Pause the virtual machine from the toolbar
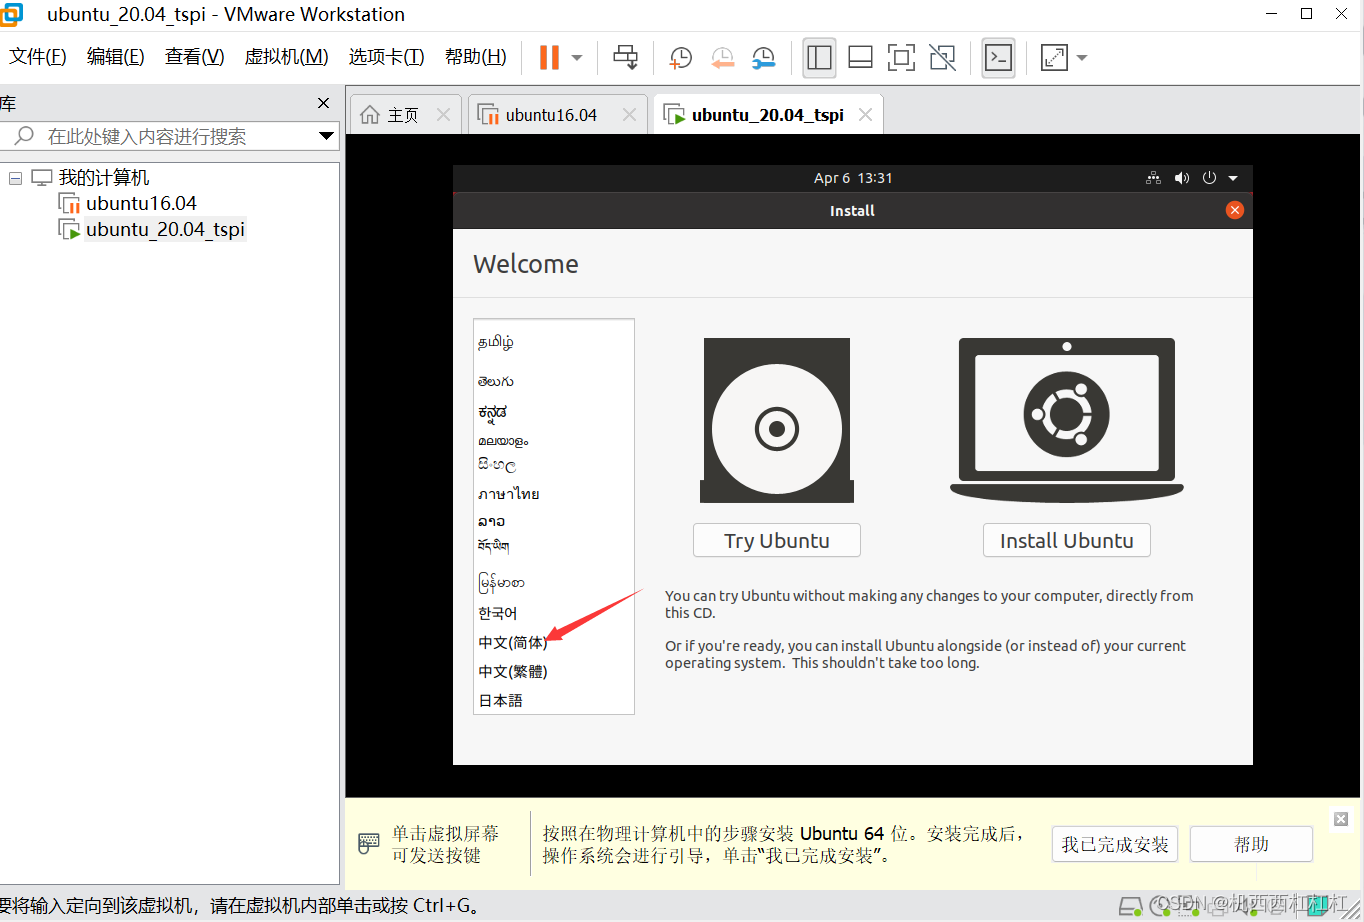1364x922 pixels. coord(549,57)
